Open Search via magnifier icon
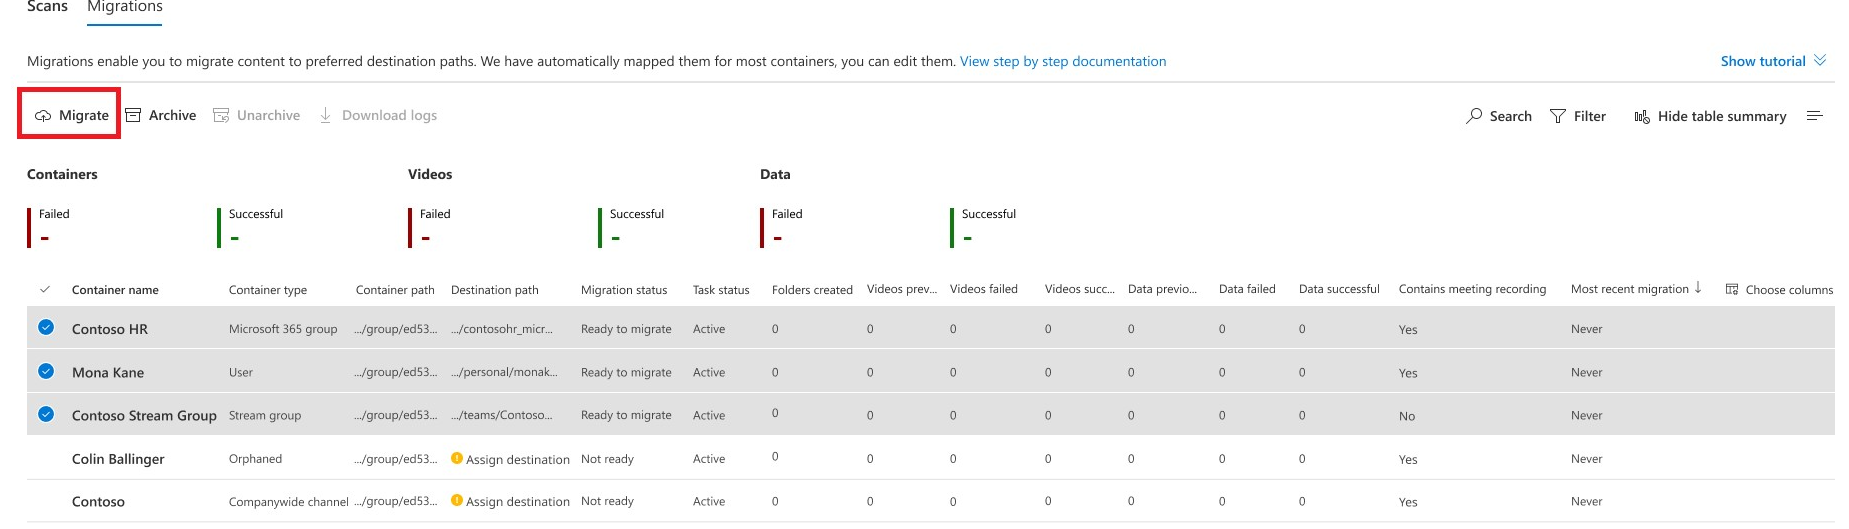The height and width of the screenshot is (529, 1849). coord(1474,116)
